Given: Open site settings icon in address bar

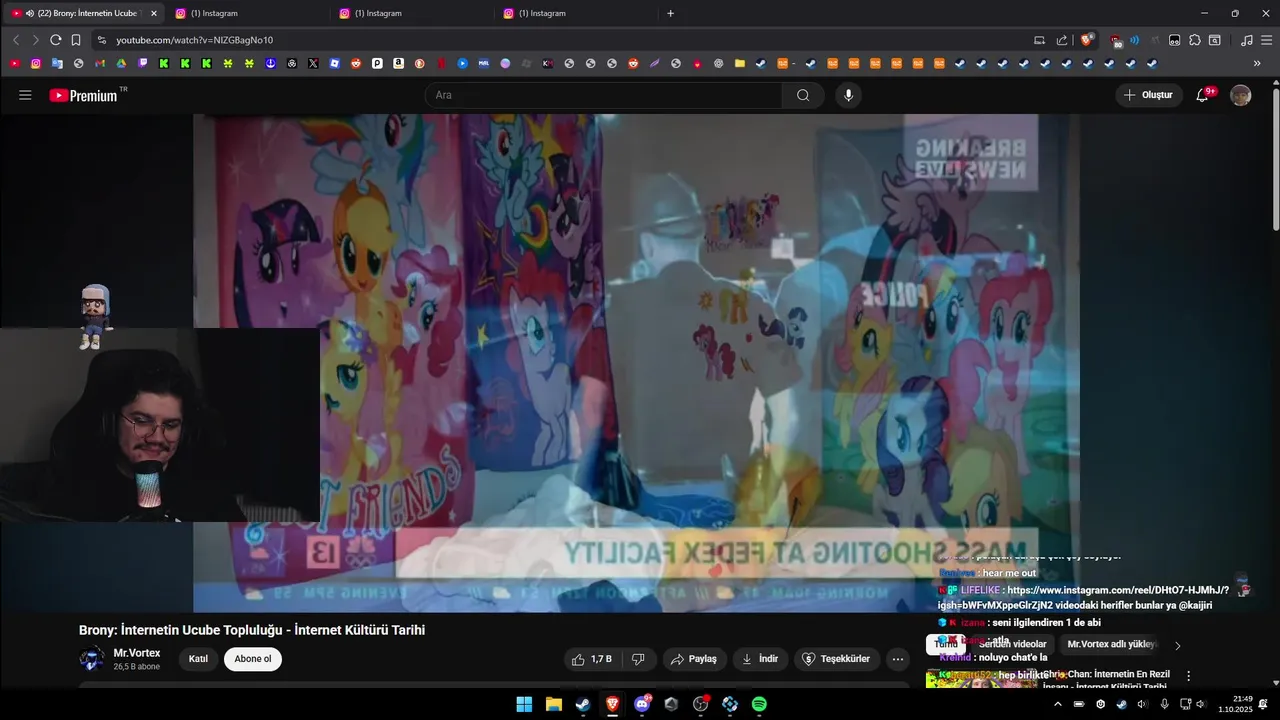Looking at the screenshot, I should 101,40.
